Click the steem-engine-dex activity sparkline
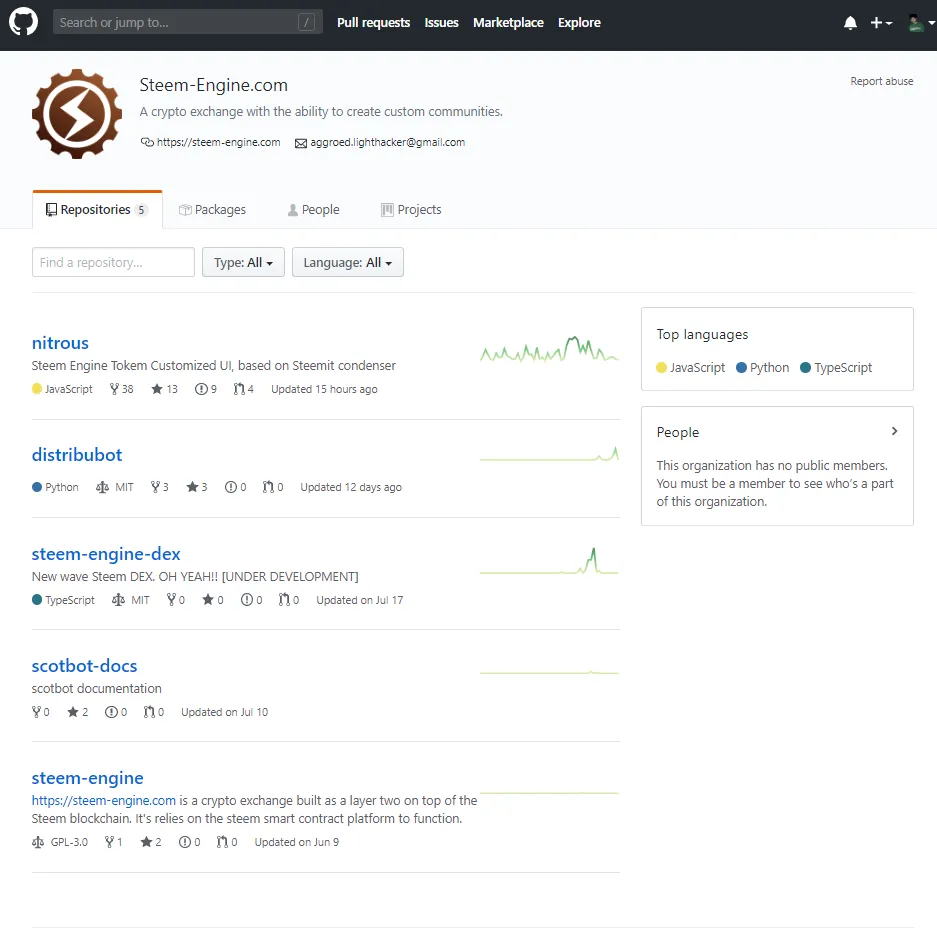Screen dimensions: 937x943 549,561
